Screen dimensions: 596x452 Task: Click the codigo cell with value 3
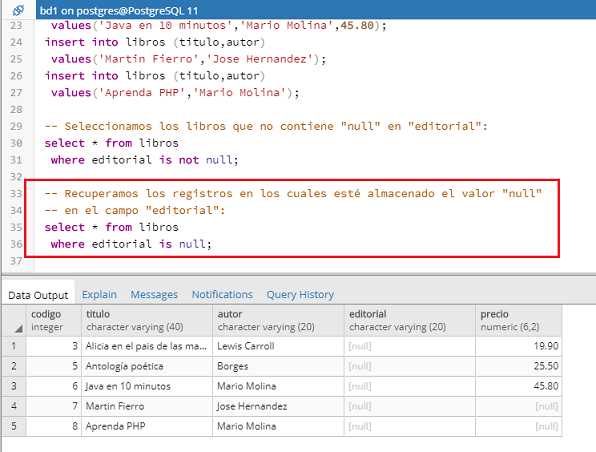54,346
